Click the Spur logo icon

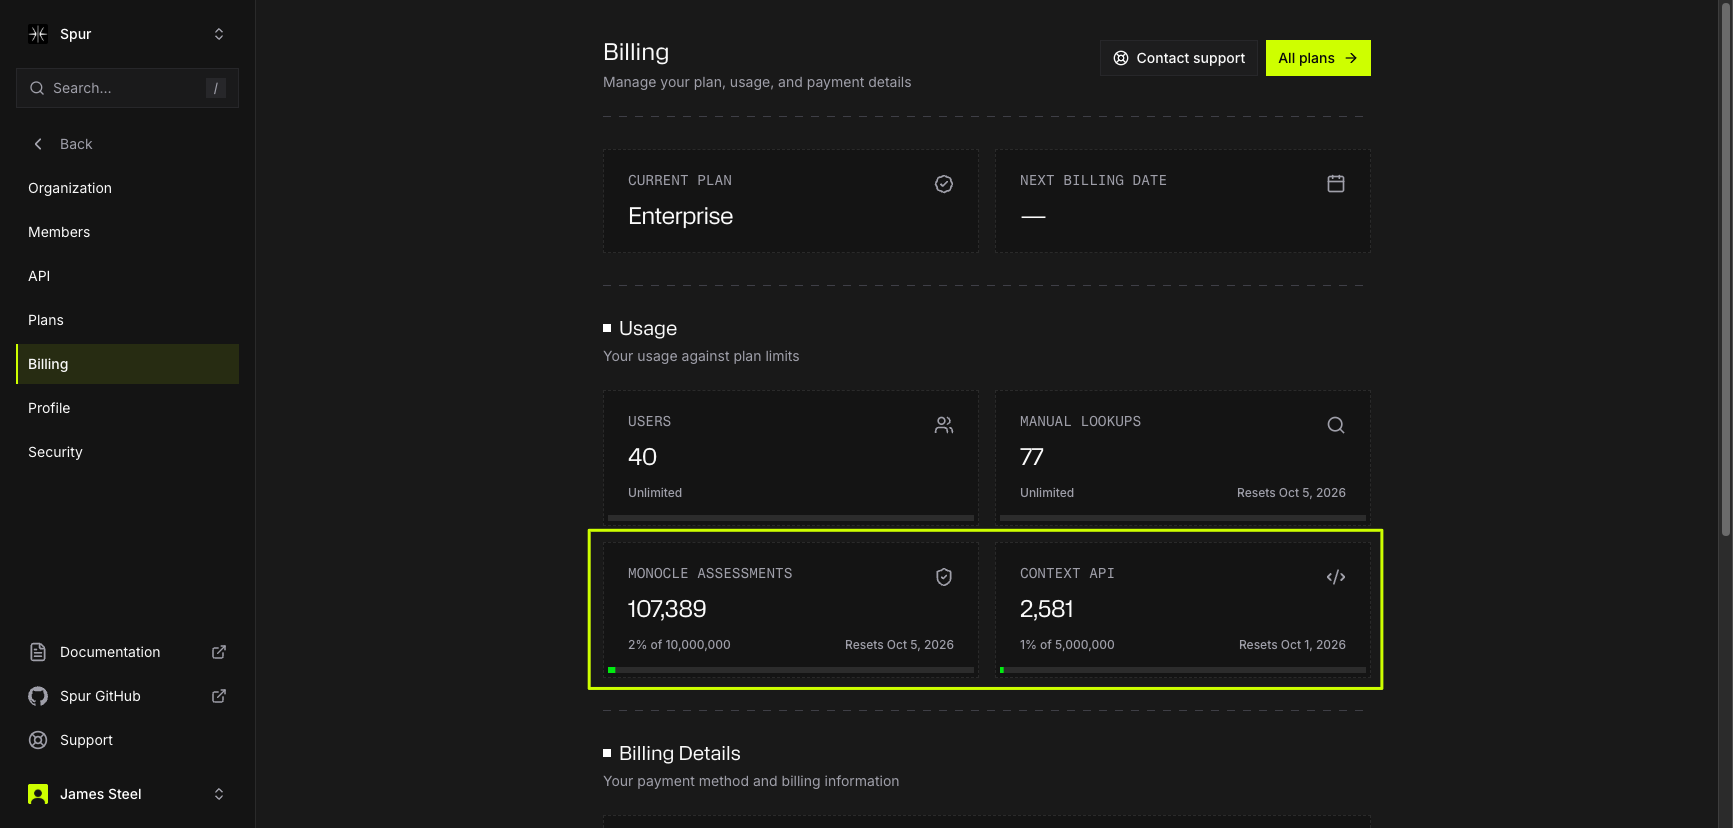coord(38,34)
